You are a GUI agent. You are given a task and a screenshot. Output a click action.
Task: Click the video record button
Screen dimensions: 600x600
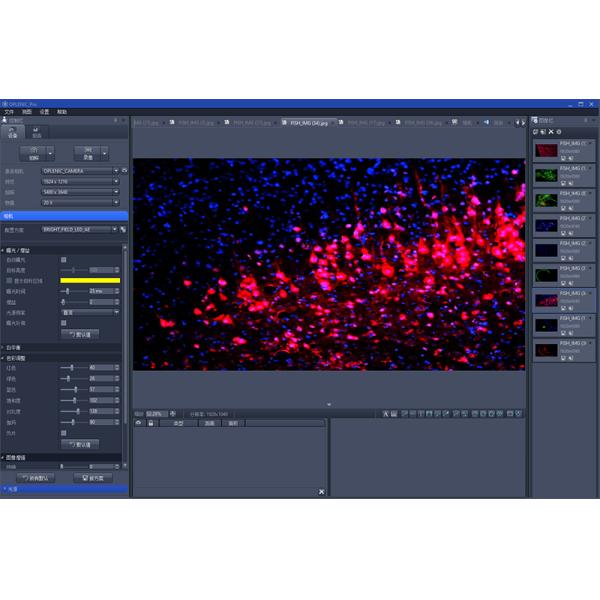tap(88, 153)
